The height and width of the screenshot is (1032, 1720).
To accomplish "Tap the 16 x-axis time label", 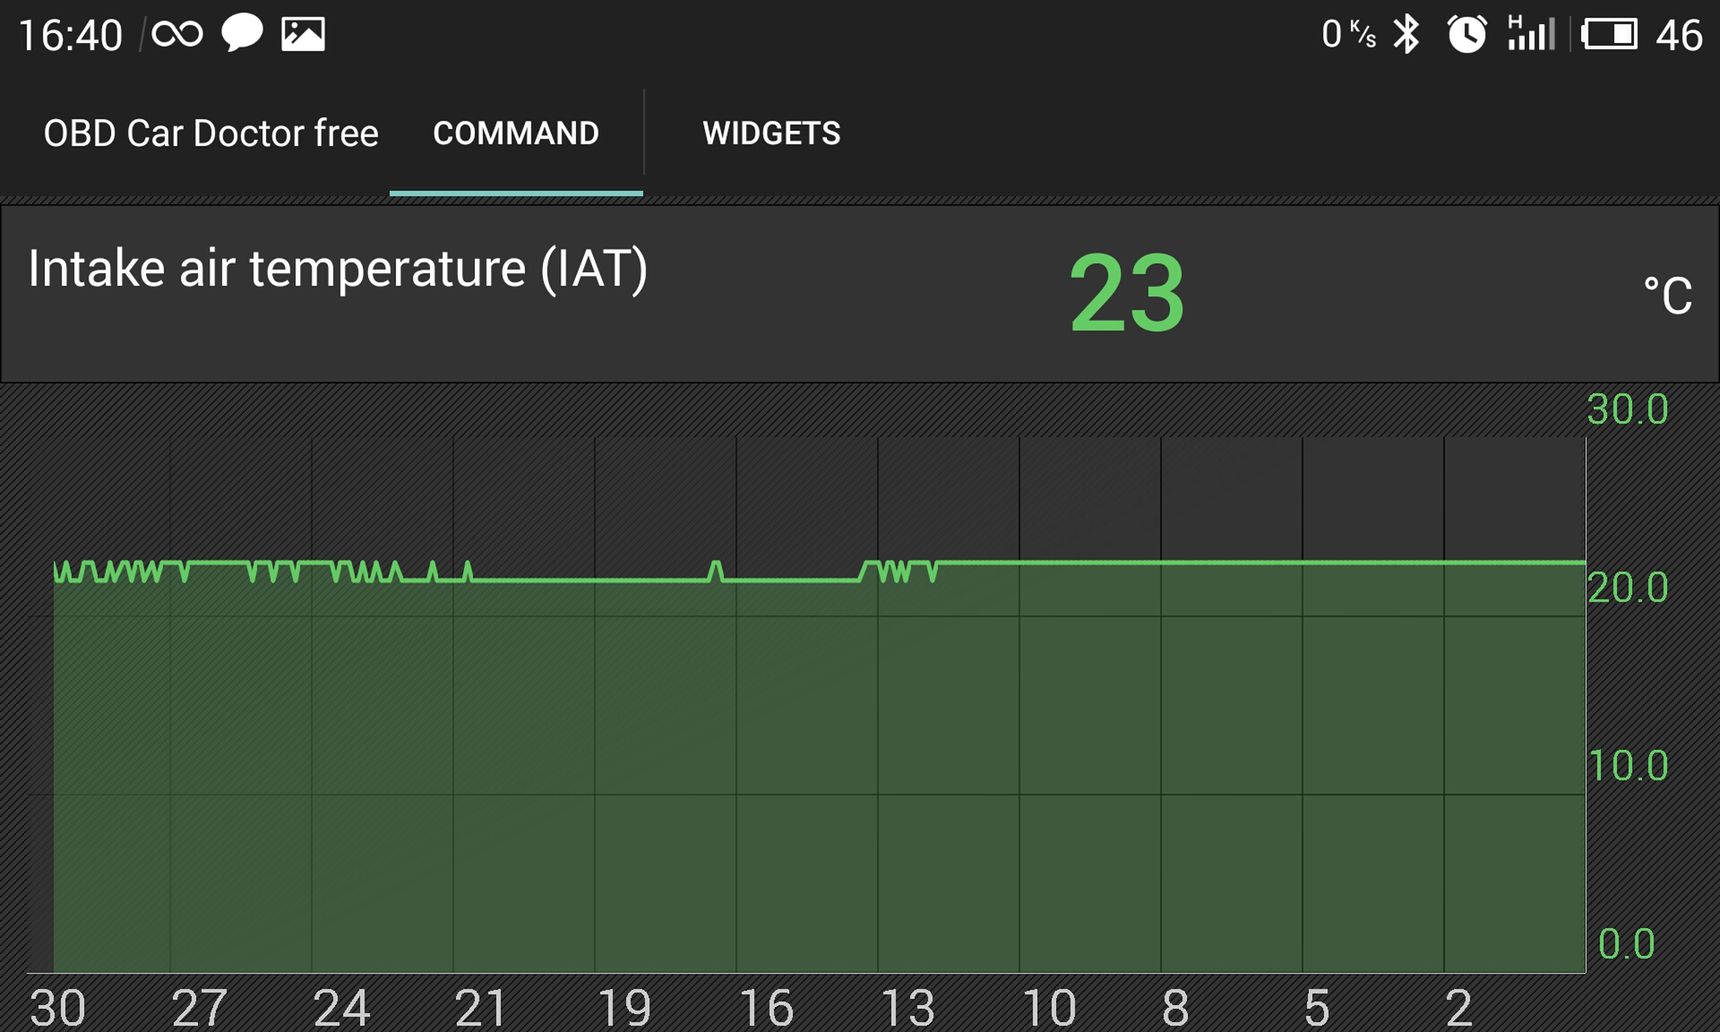I will tap(766, 1008).
